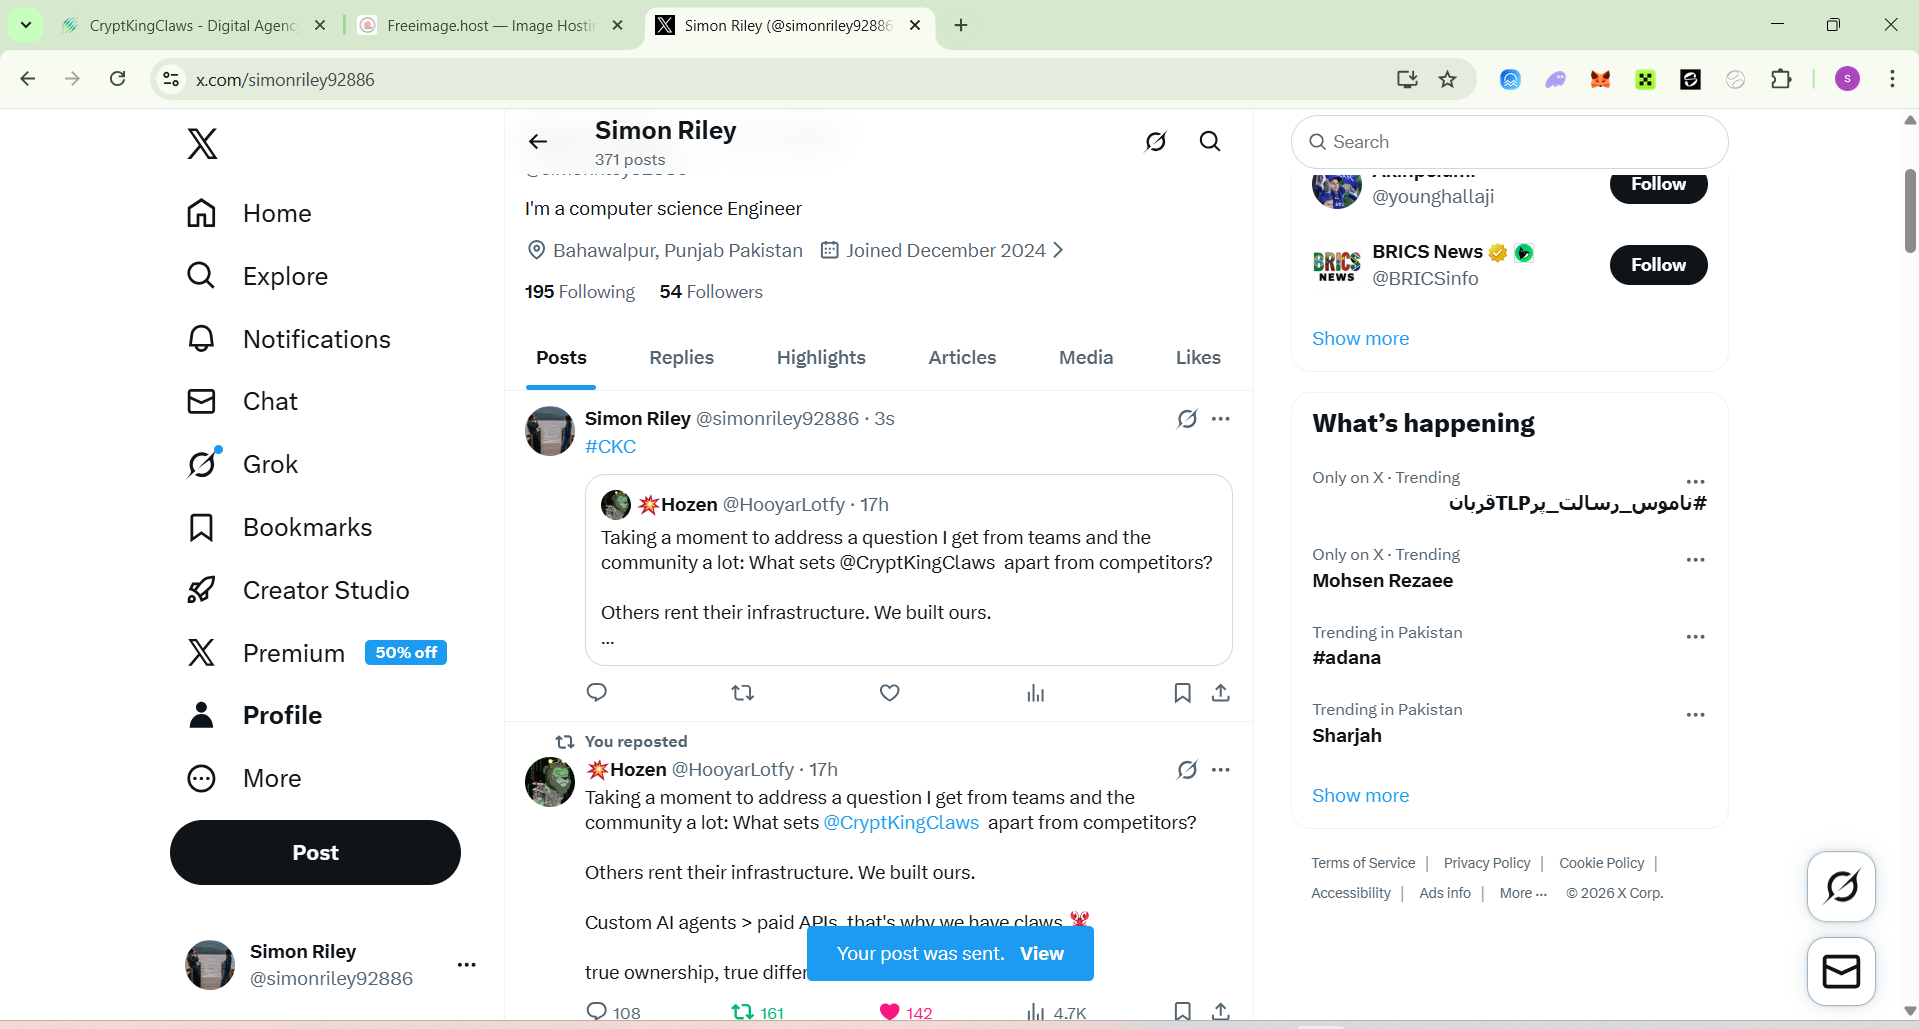Switch to the Highlights tab
This screenshot has height=1029, width=1919.
[821, 358]
